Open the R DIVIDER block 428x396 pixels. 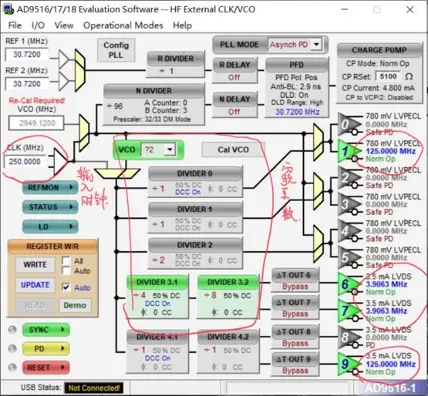176,65
